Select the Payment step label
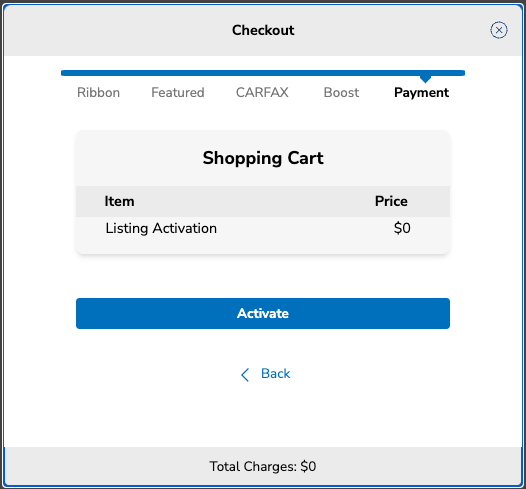Screen dimensions: 526x489 (x=421, y=93)
